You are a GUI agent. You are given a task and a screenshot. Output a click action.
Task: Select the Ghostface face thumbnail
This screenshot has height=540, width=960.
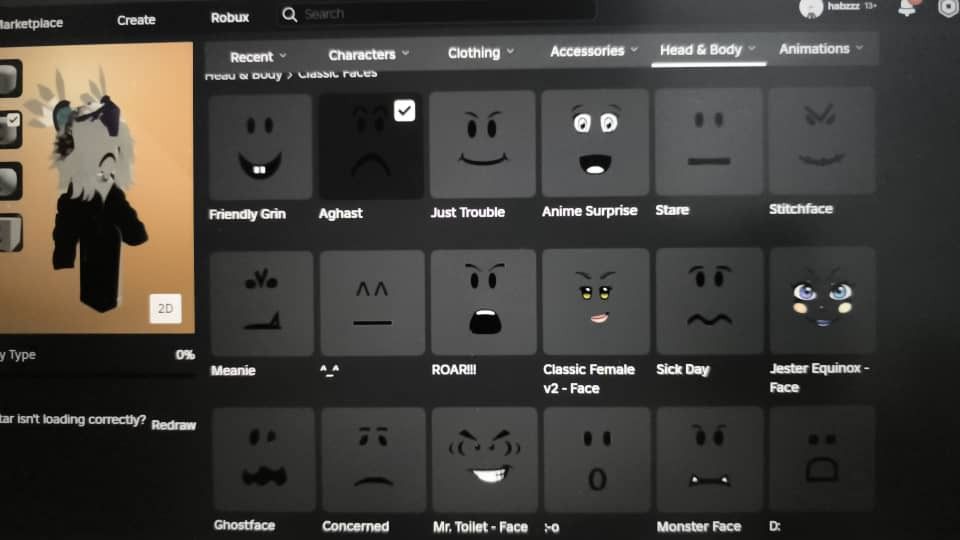[263, 460]
